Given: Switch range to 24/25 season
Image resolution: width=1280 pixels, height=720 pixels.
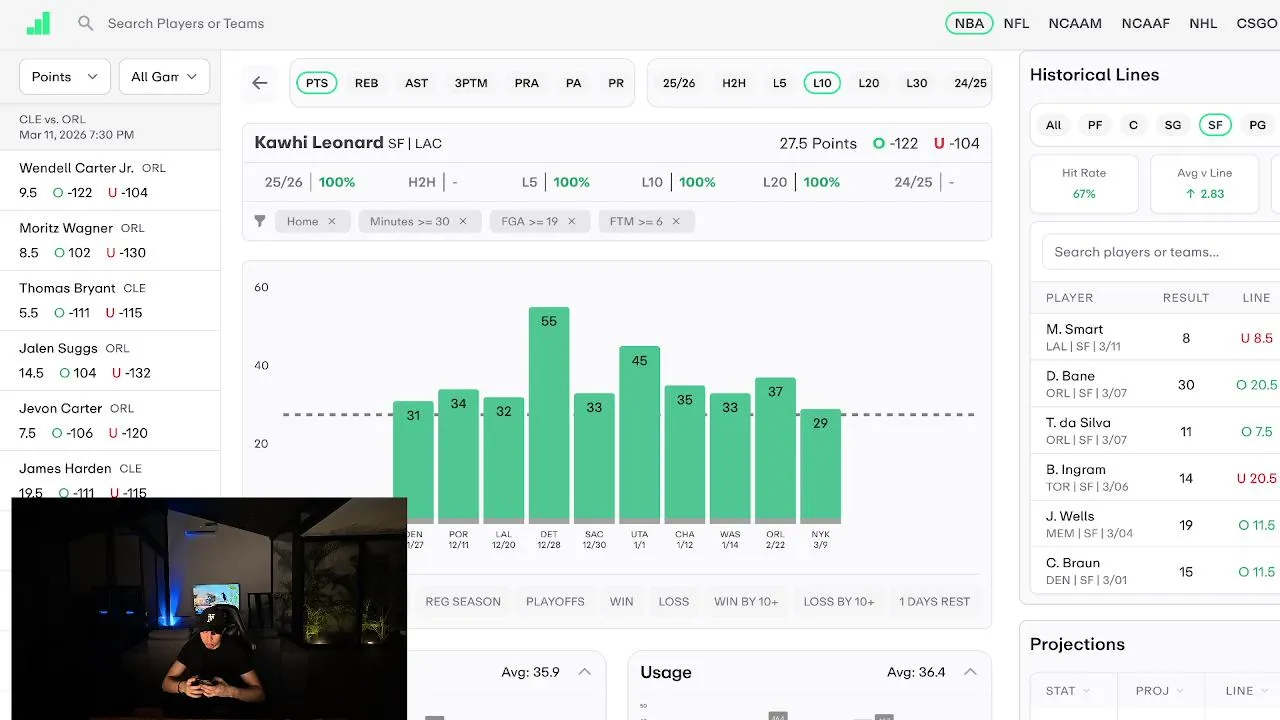Looking at the screenshot, I should click(x=970, y=83).
